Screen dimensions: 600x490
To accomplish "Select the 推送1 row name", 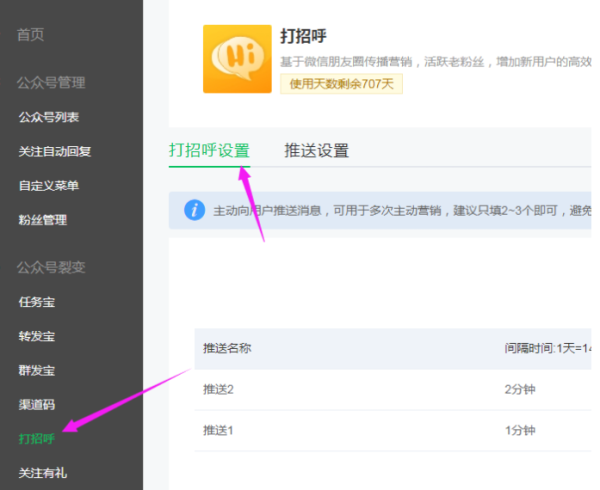I will point(218,430).
